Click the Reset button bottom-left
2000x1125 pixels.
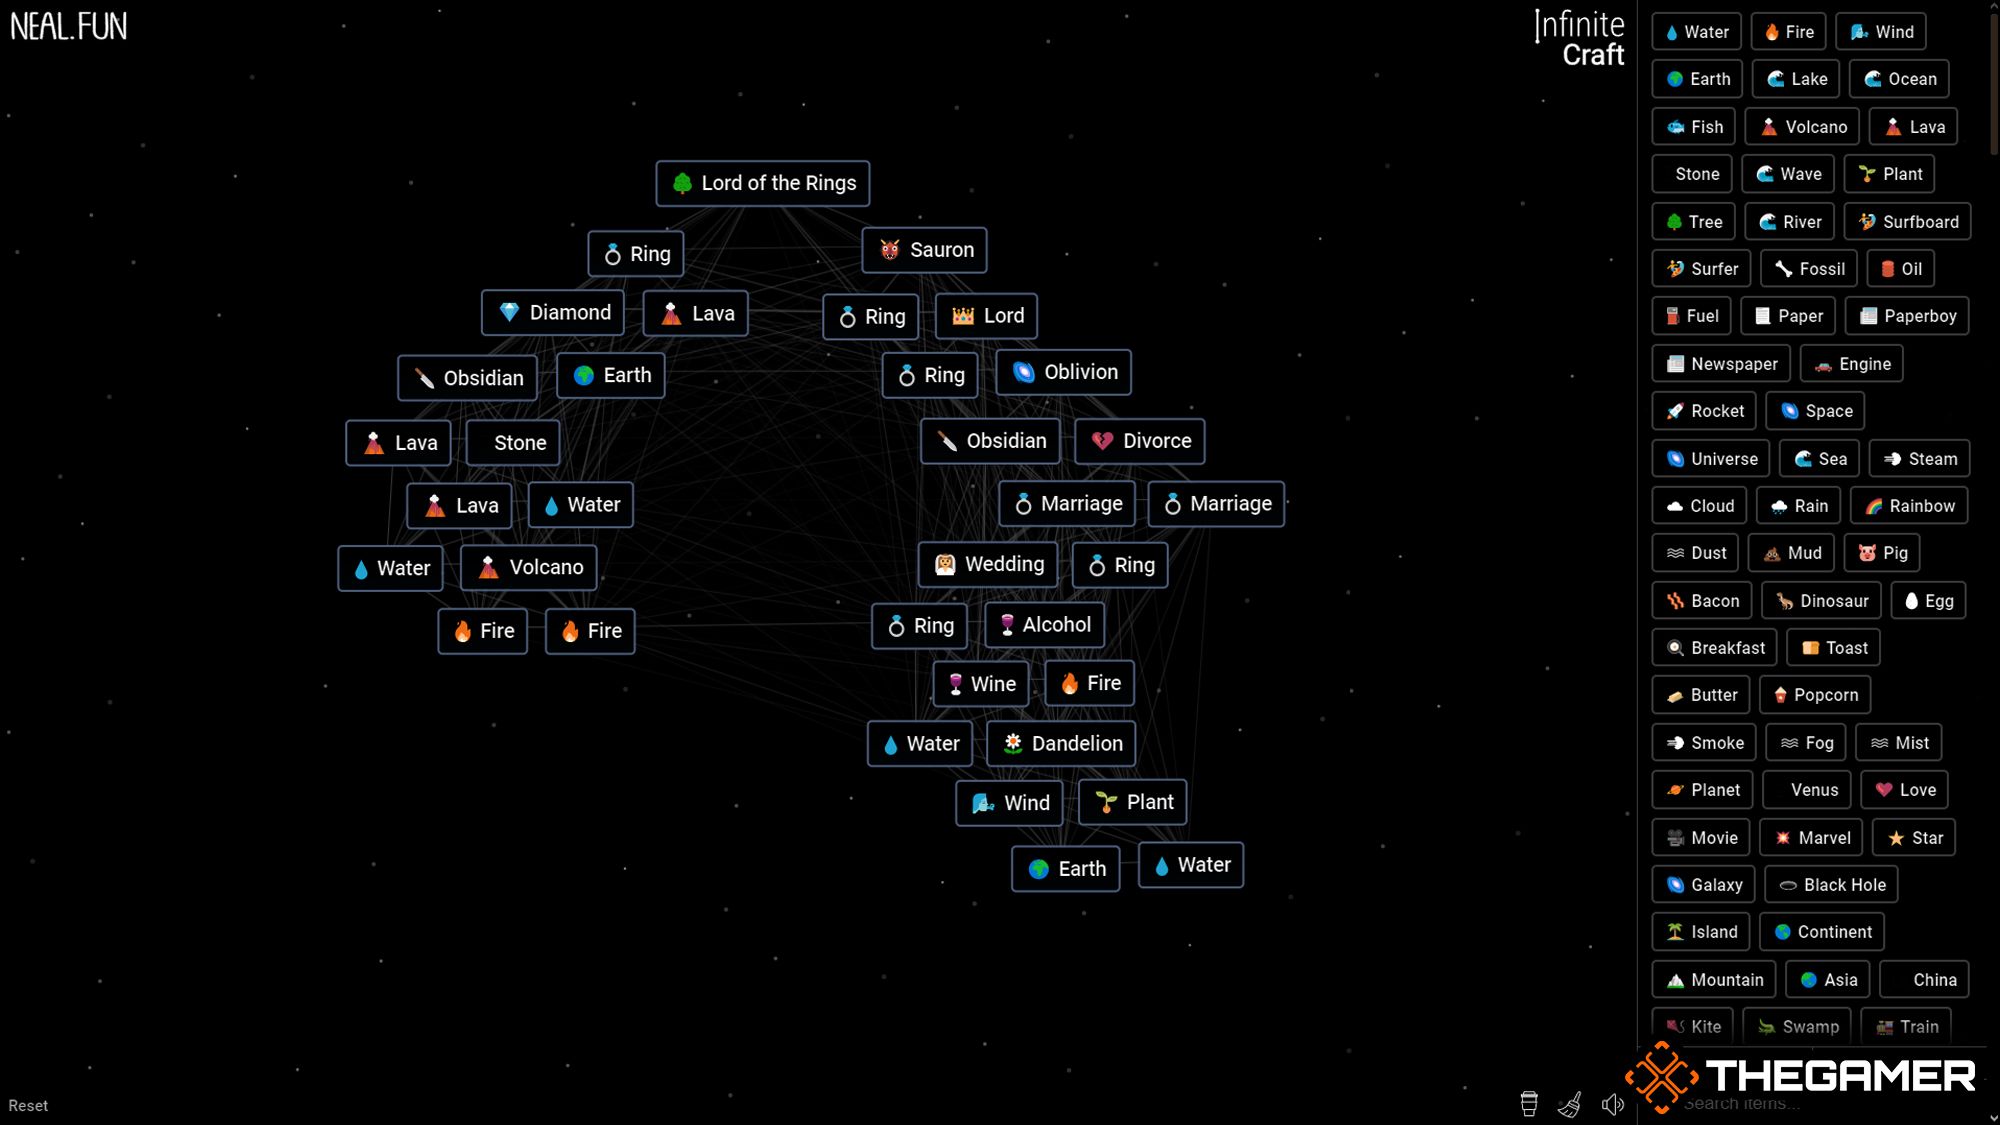(x=27, y=1106)
